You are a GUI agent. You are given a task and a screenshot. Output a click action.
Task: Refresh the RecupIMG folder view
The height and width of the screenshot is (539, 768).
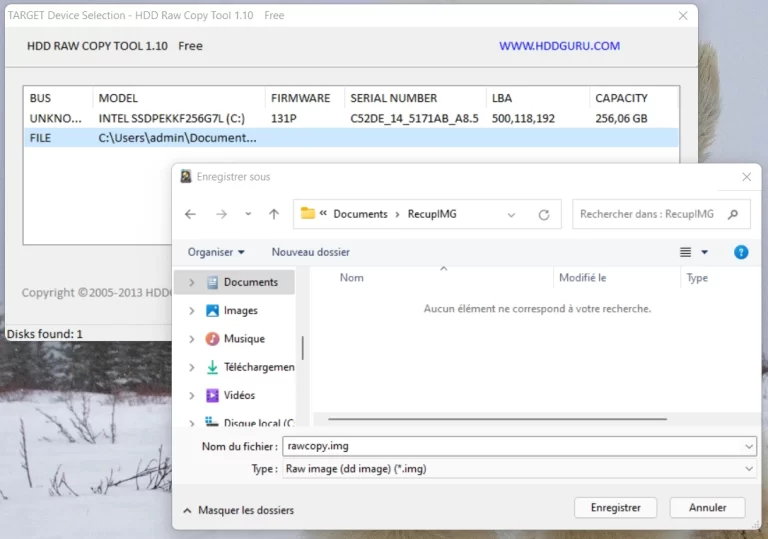(x=544, y=215)
